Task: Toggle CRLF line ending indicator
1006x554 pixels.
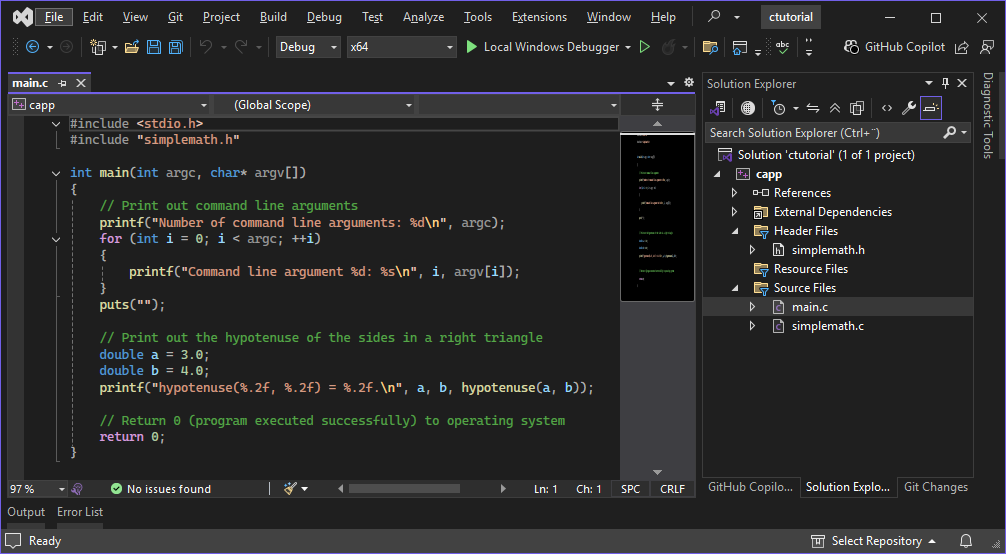Action: point(672,489)
